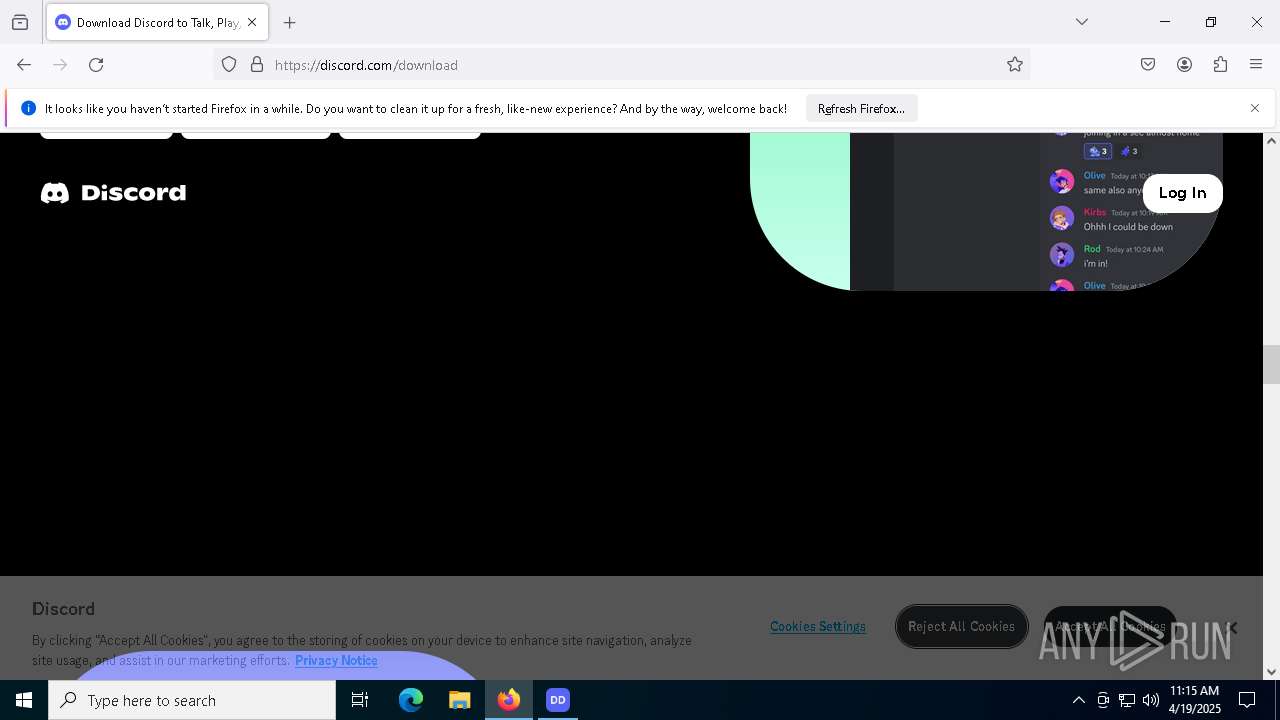
Task: Open the Firefox account icon
Action: coord(1184,65)
